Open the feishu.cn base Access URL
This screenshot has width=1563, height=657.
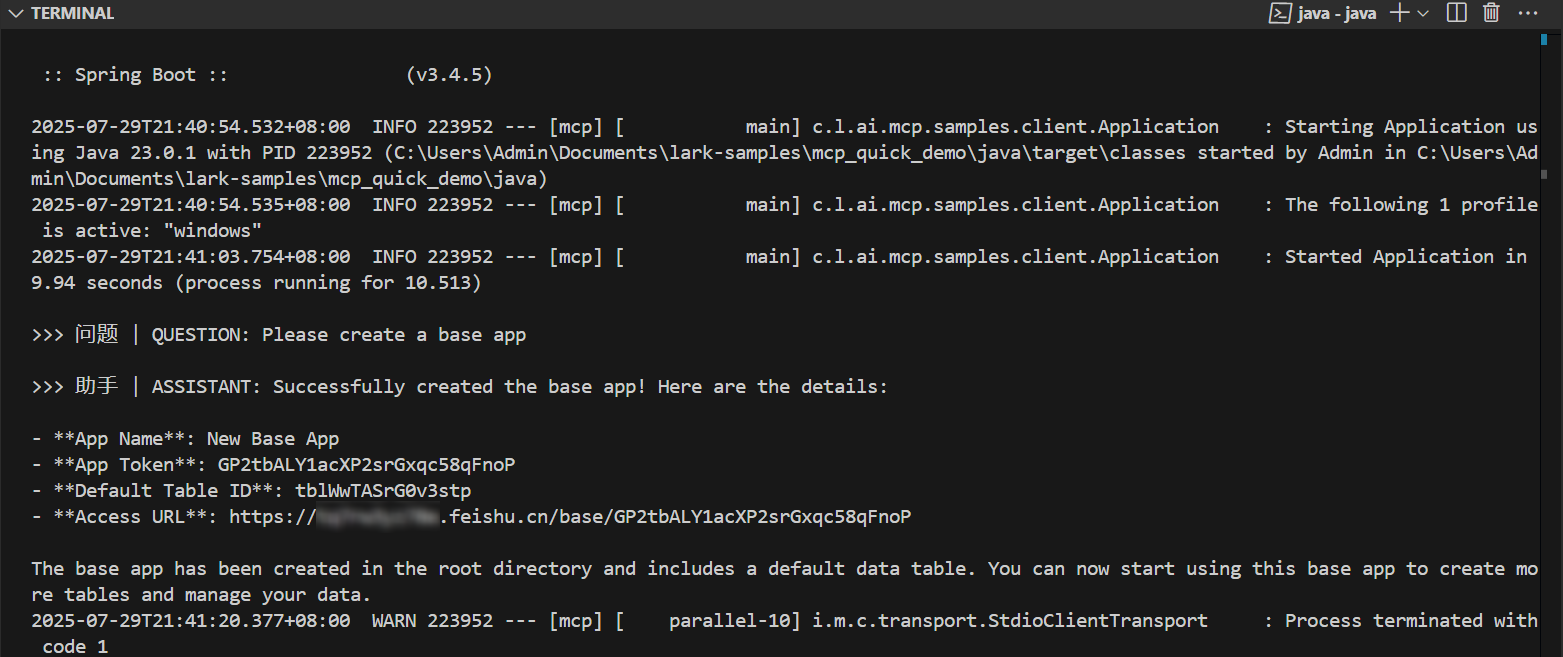[x=570, y=517]
